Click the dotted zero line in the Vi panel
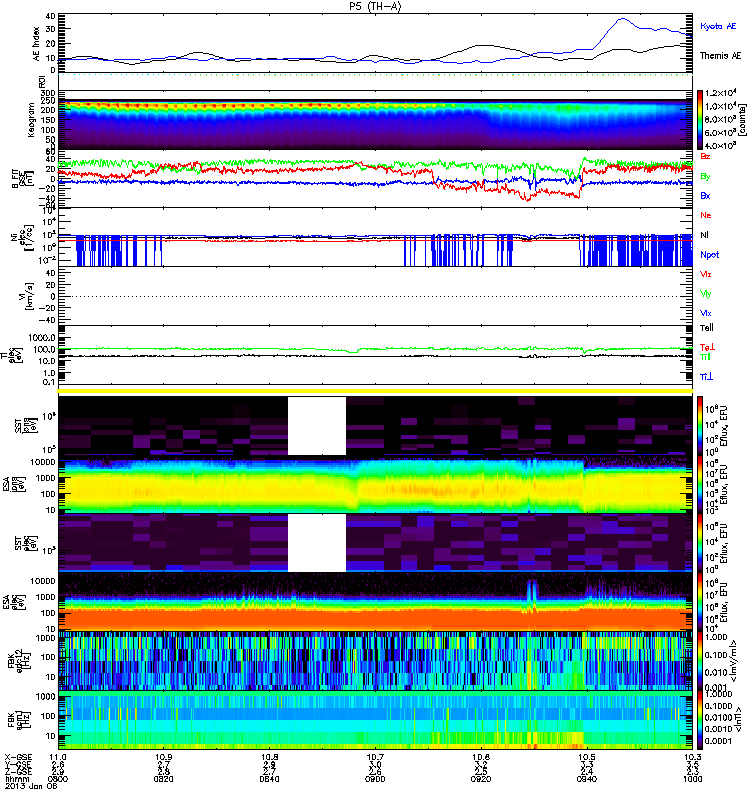This screenshot has height=800, width=750. [376, 296]
